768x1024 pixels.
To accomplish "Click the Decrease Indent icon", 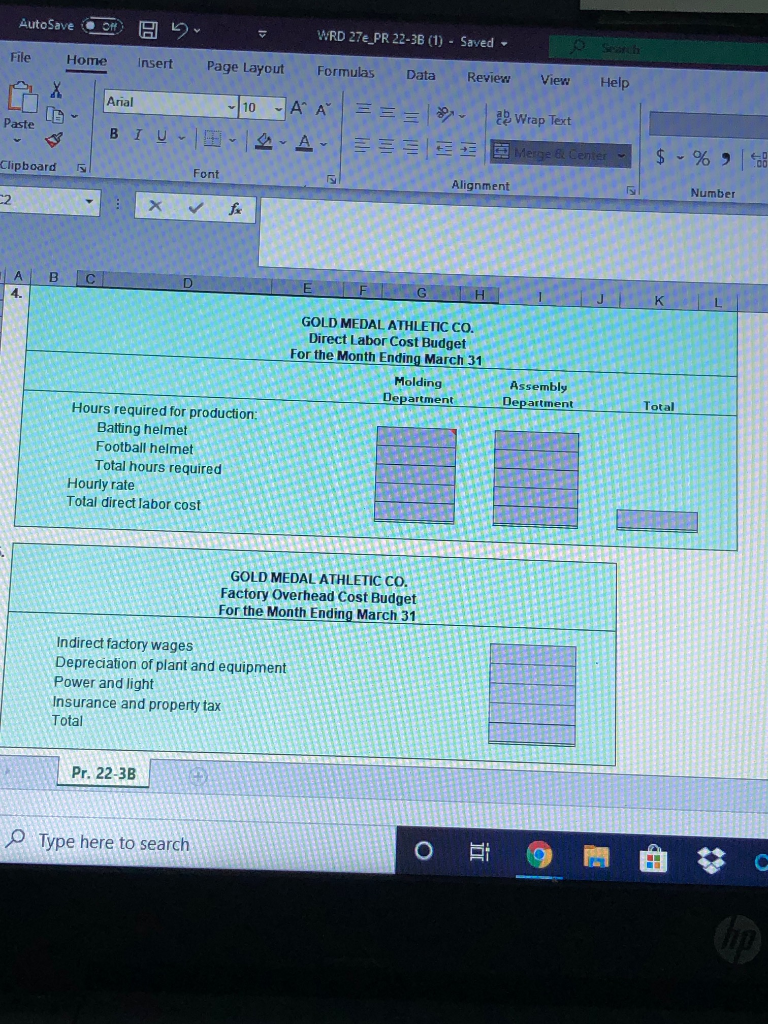I will click(x=444, y=149).
